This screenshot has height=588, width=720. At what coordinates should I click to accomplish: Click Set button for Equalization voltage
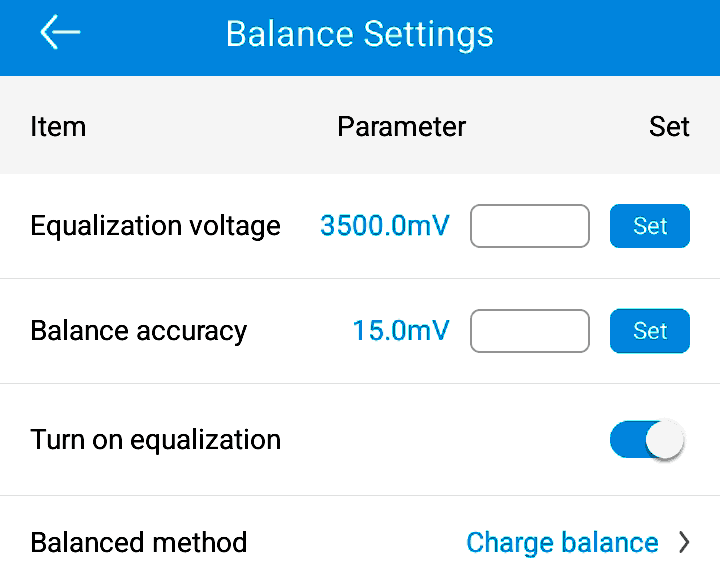click(650, 226)
